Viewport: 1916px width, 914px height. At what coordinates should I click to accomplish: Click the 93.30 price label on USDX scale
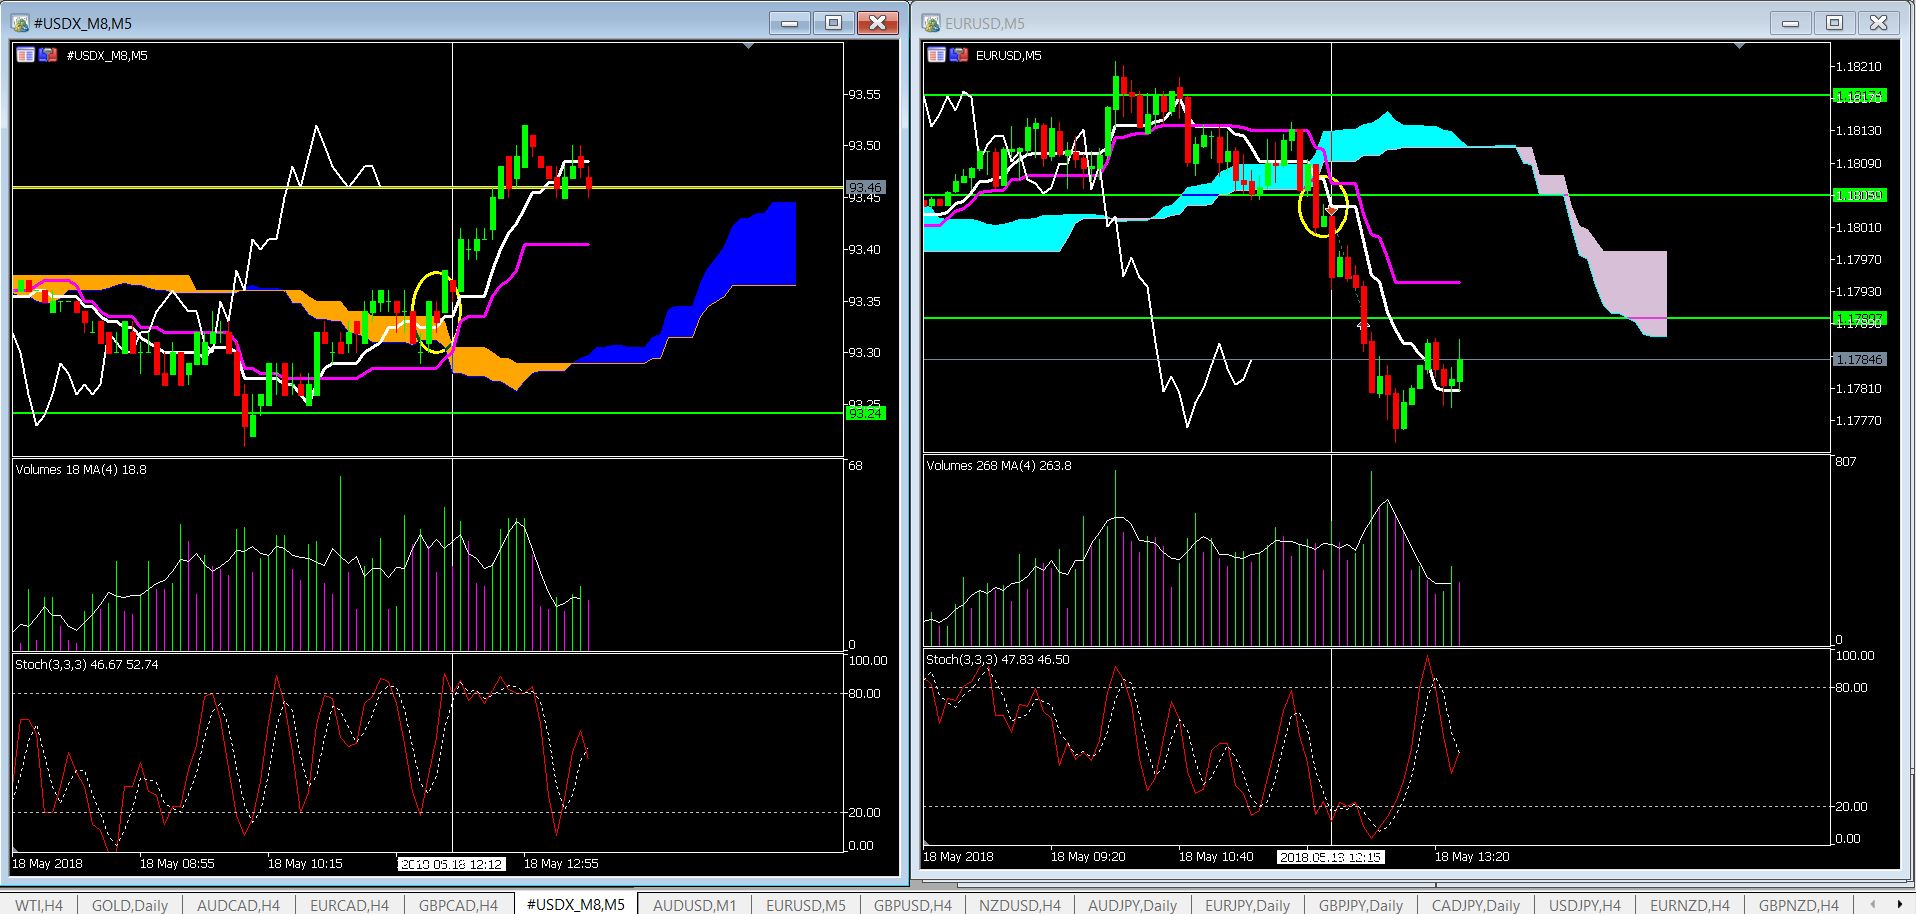[864, 353]
